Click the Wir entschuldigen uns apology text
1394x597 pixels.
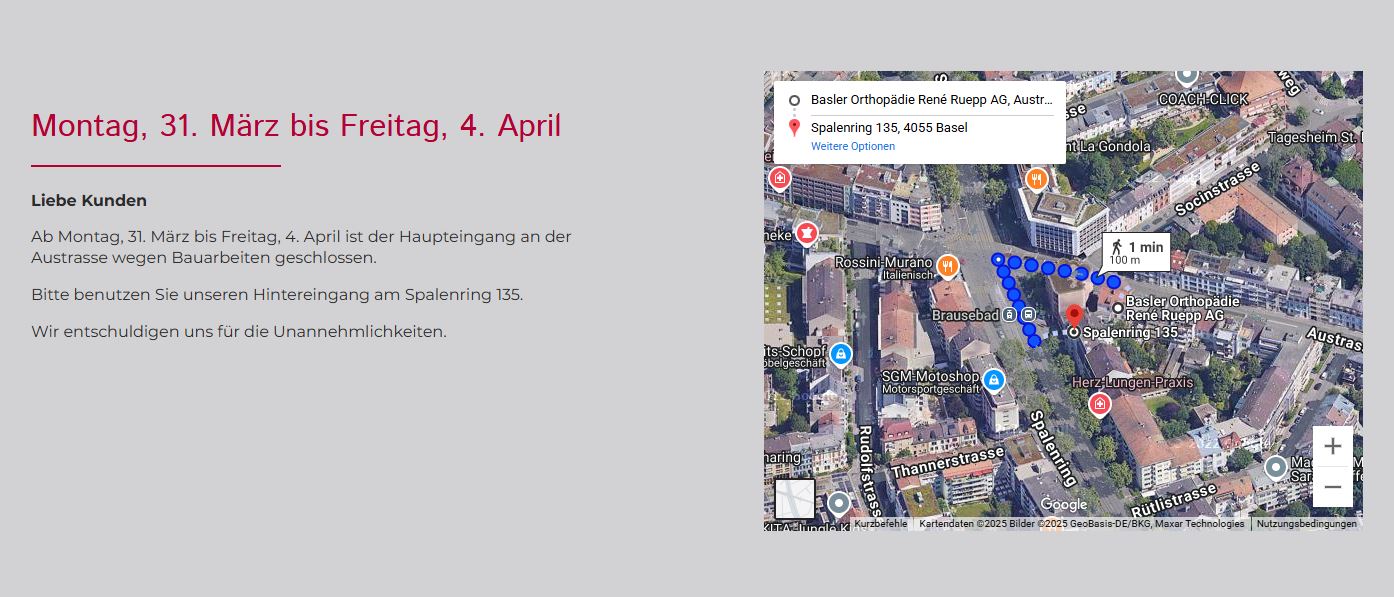(x=239, y=332)
